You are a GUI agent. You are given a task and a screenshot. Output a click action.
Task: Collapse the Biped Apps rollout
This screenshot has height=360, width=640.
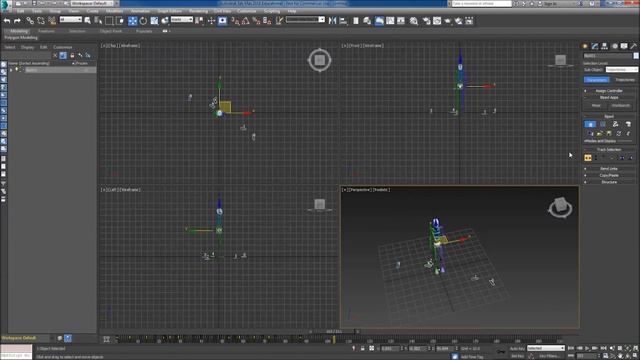609,98
